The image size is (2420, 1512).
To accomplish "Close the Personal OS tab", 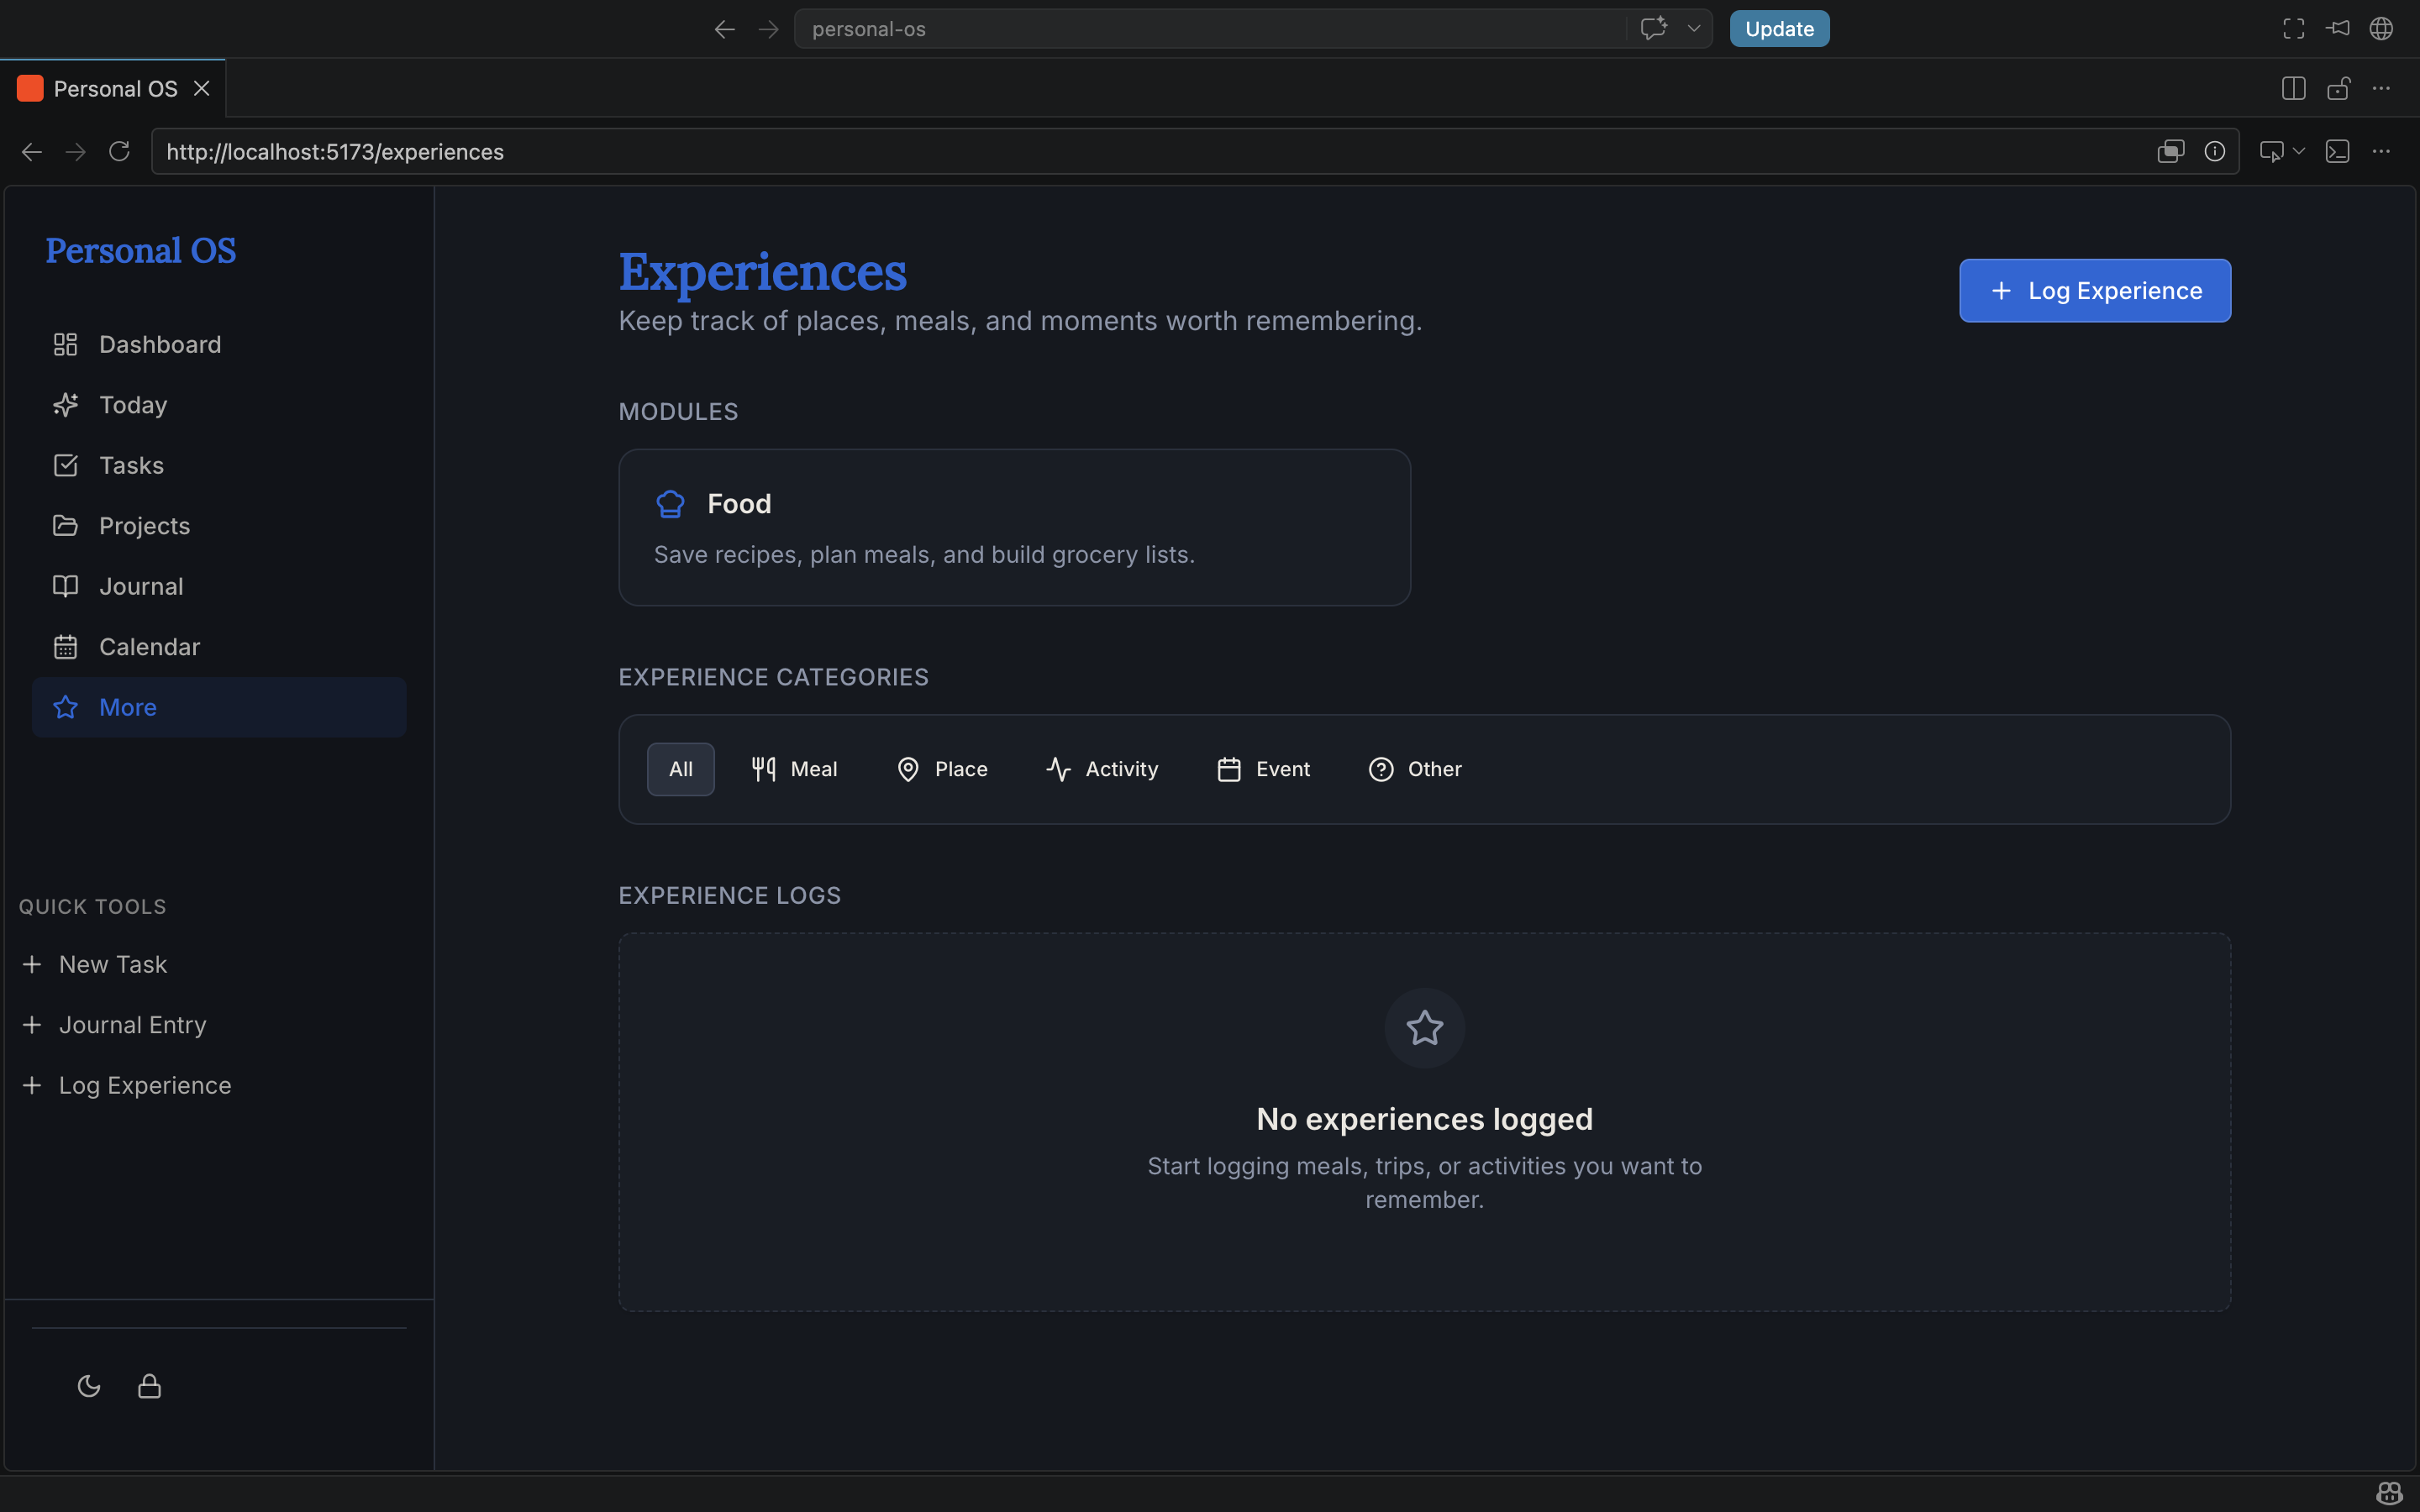I will 202,89.
